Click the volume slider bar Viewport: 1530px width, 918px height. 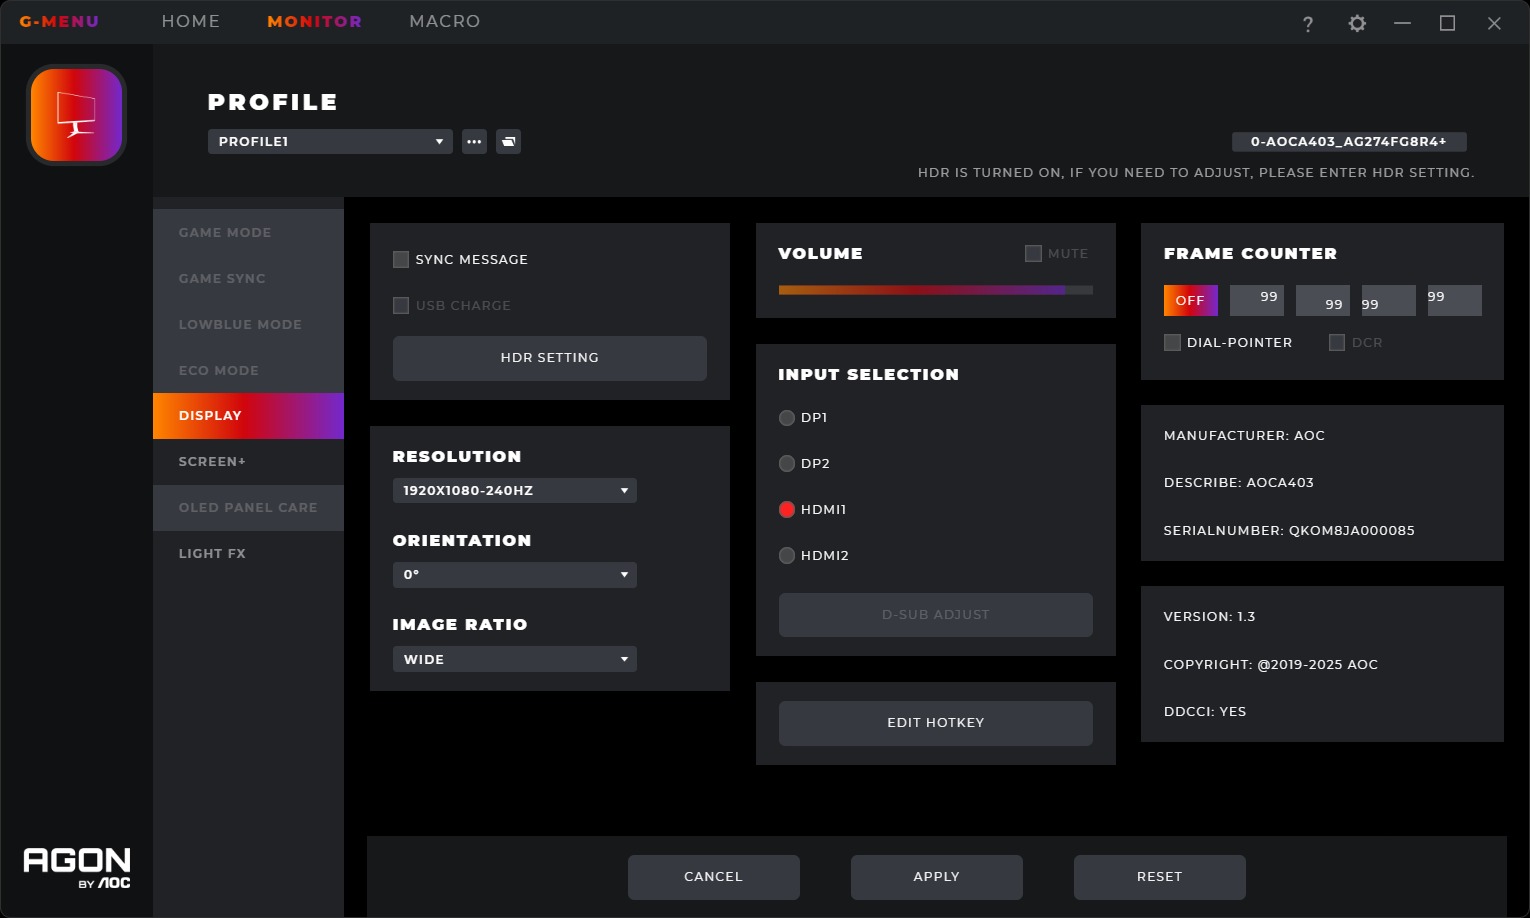click(x=936, y=290)
